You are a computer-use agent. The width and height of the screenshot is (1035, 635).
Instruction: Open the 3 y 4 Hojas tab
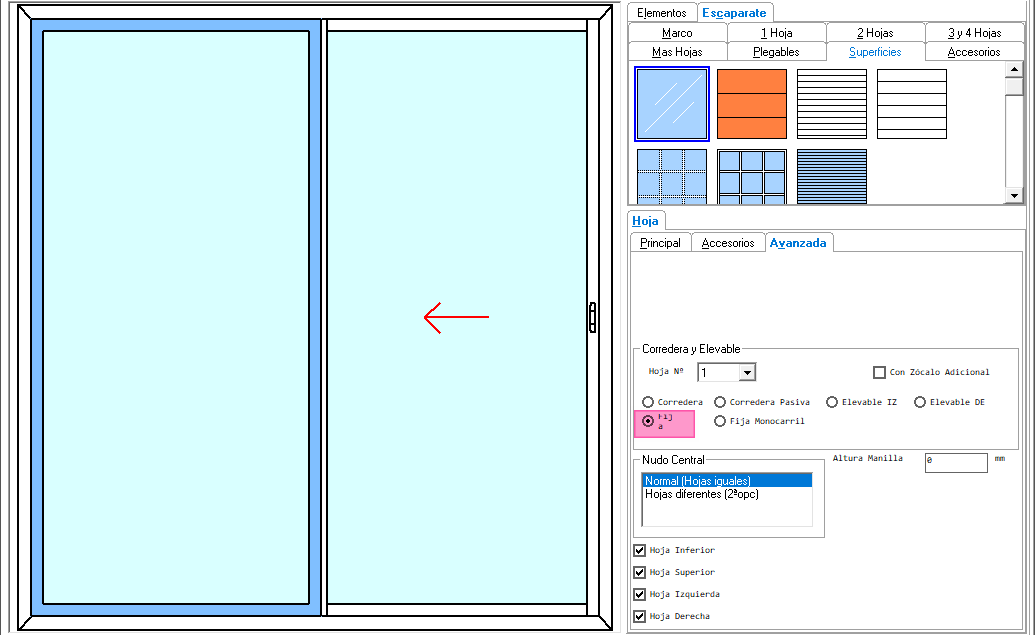point(974,32)
